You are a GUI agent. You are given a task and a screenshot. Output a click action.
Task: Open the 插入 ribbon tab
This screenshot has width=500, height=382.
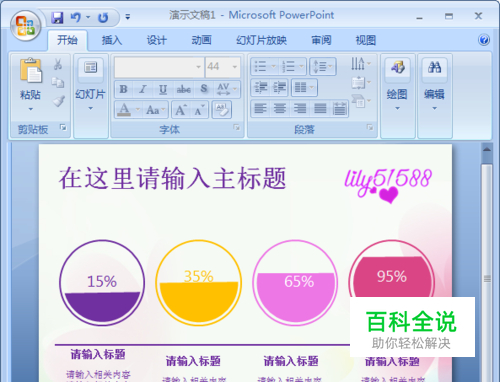(x=112, y=40)
